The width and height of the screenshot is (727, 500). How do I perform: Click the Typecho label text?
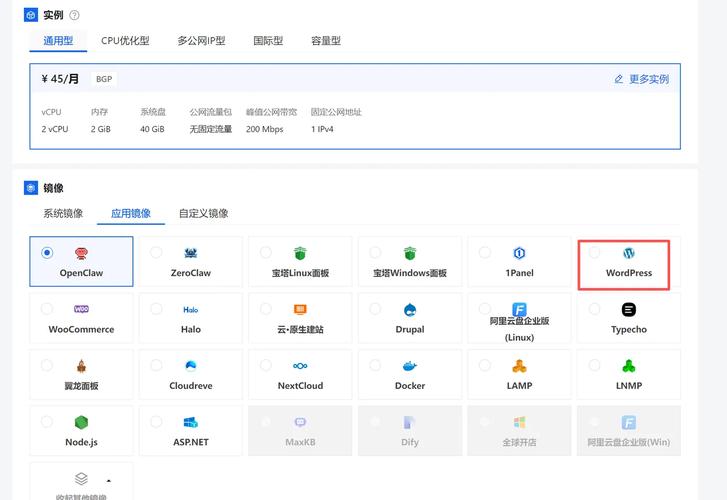(629, 329)
